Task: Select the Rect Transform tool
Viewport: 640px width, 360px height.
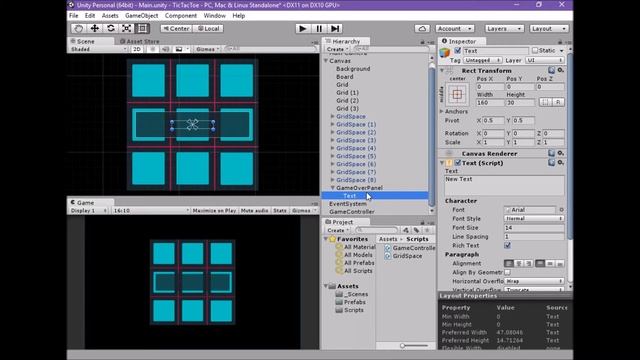Action: (x=142, y=29)
